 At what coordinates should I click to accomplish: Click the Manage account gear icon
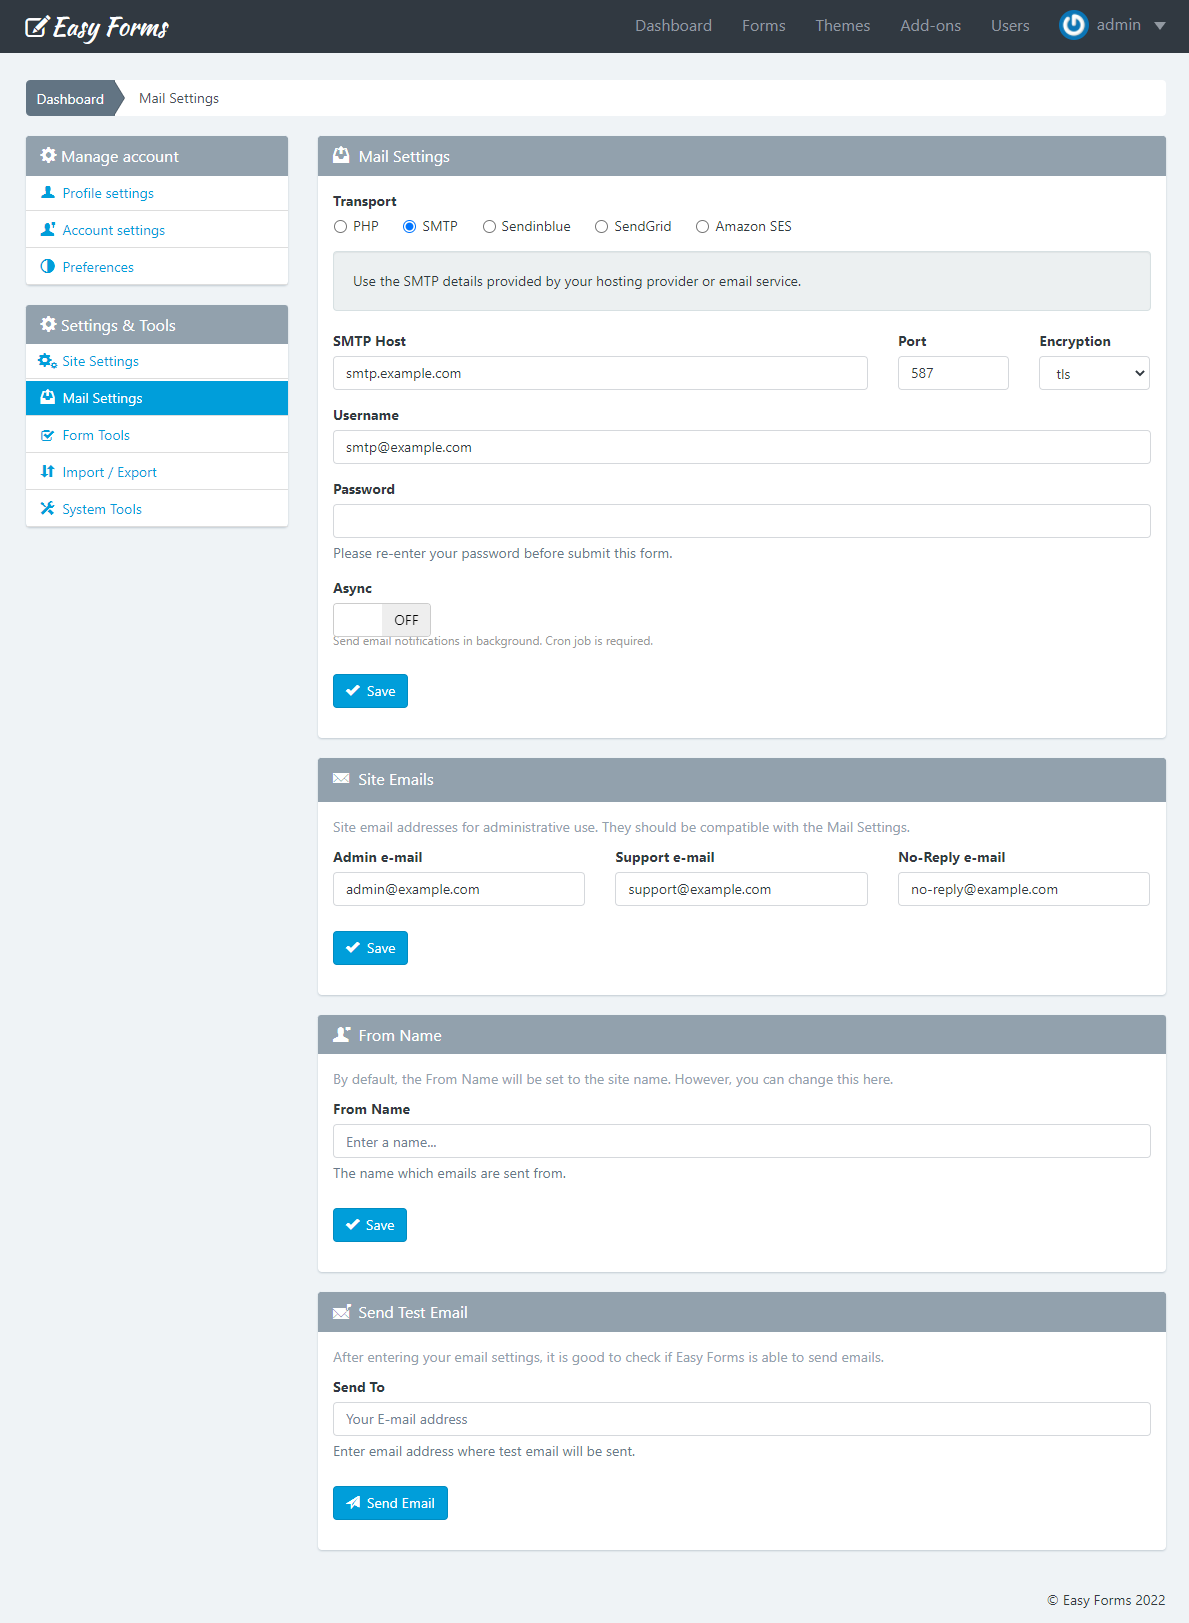click(48, 156)
